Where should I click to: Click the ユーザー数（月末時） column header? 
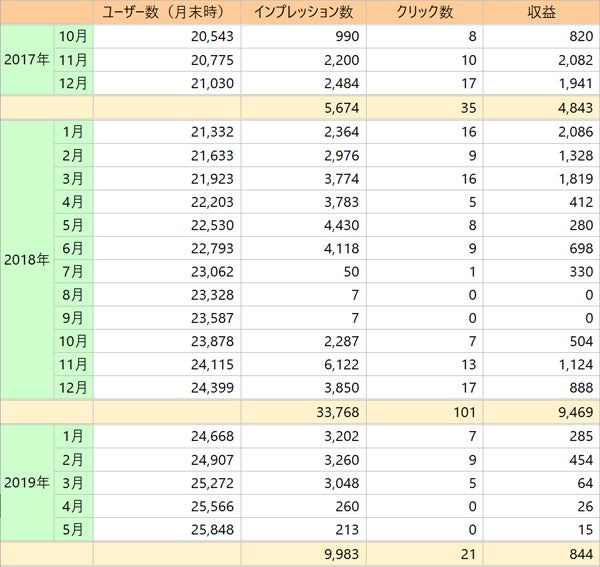pyautogui.click(x=166, y=12)
